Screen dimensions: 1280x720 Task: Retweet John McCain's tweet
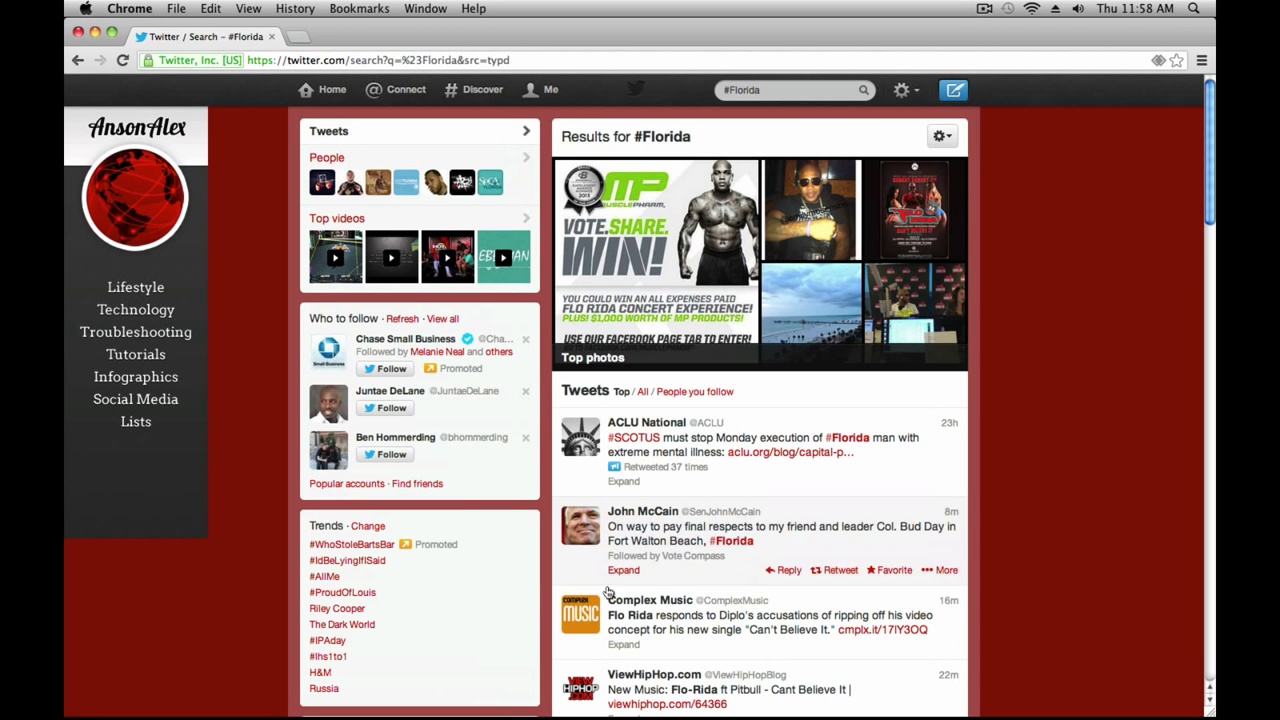pyautogui.click(x=834, y=570)
